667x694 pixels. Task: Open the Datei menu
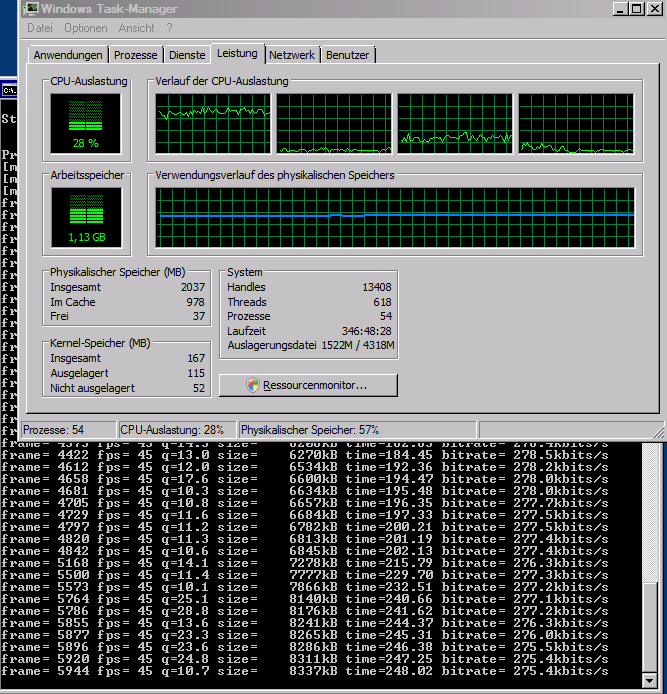[40, 28]
